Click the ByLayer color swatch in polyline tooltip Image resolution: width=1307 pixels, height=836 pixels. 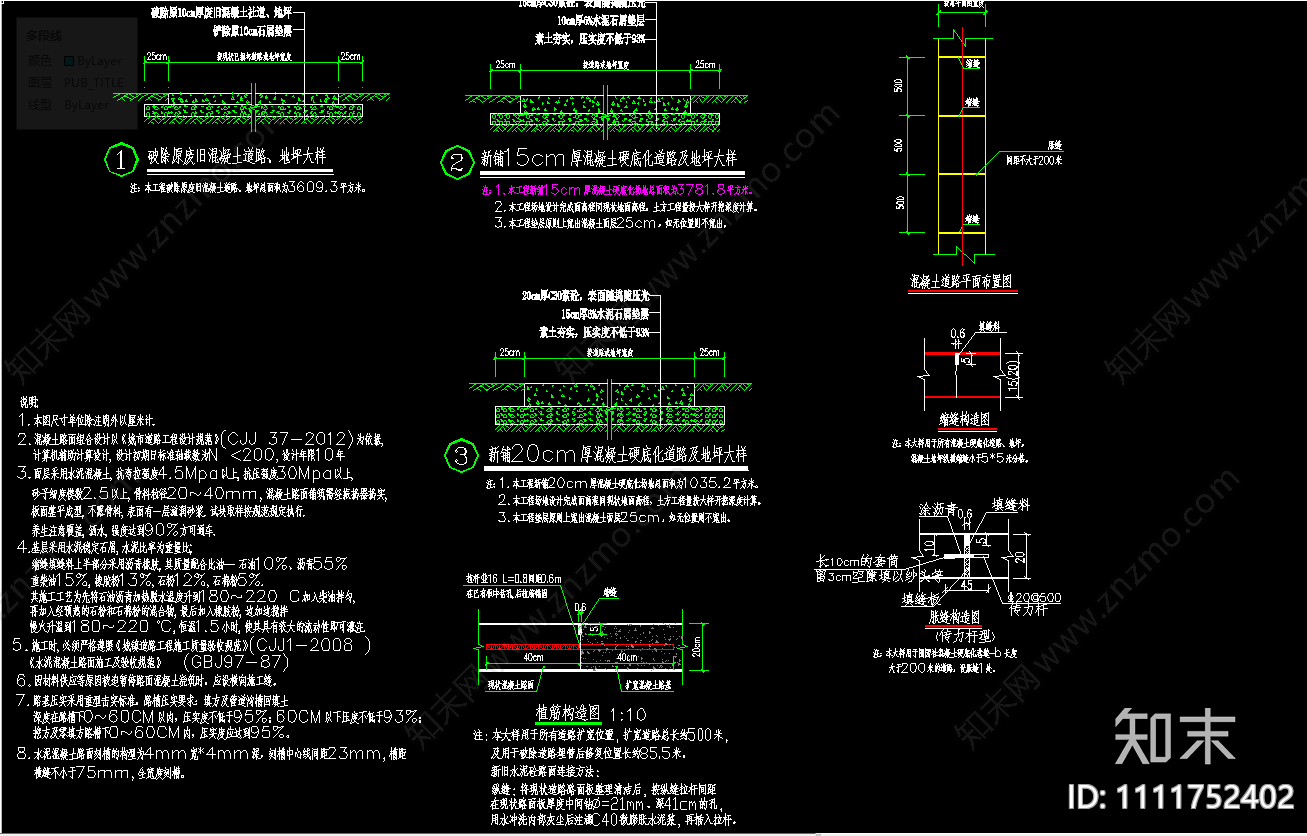(x=67, y=61)
